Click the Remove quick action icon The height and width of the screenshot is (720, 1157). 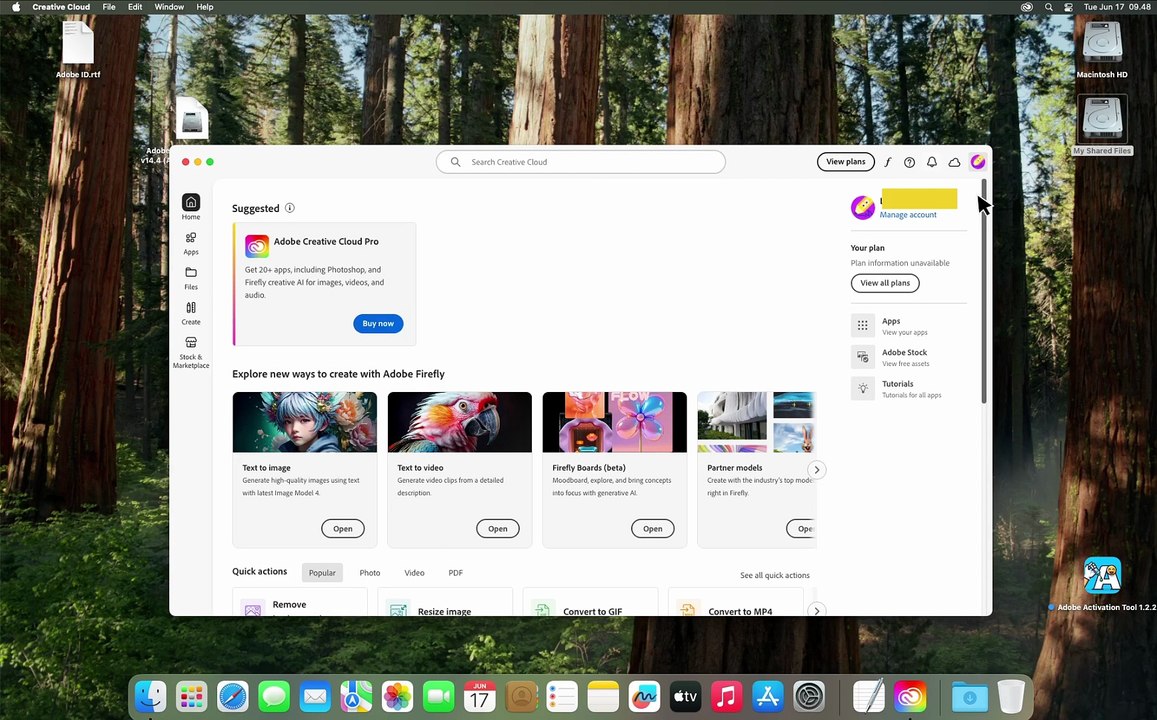click(252, 609)
